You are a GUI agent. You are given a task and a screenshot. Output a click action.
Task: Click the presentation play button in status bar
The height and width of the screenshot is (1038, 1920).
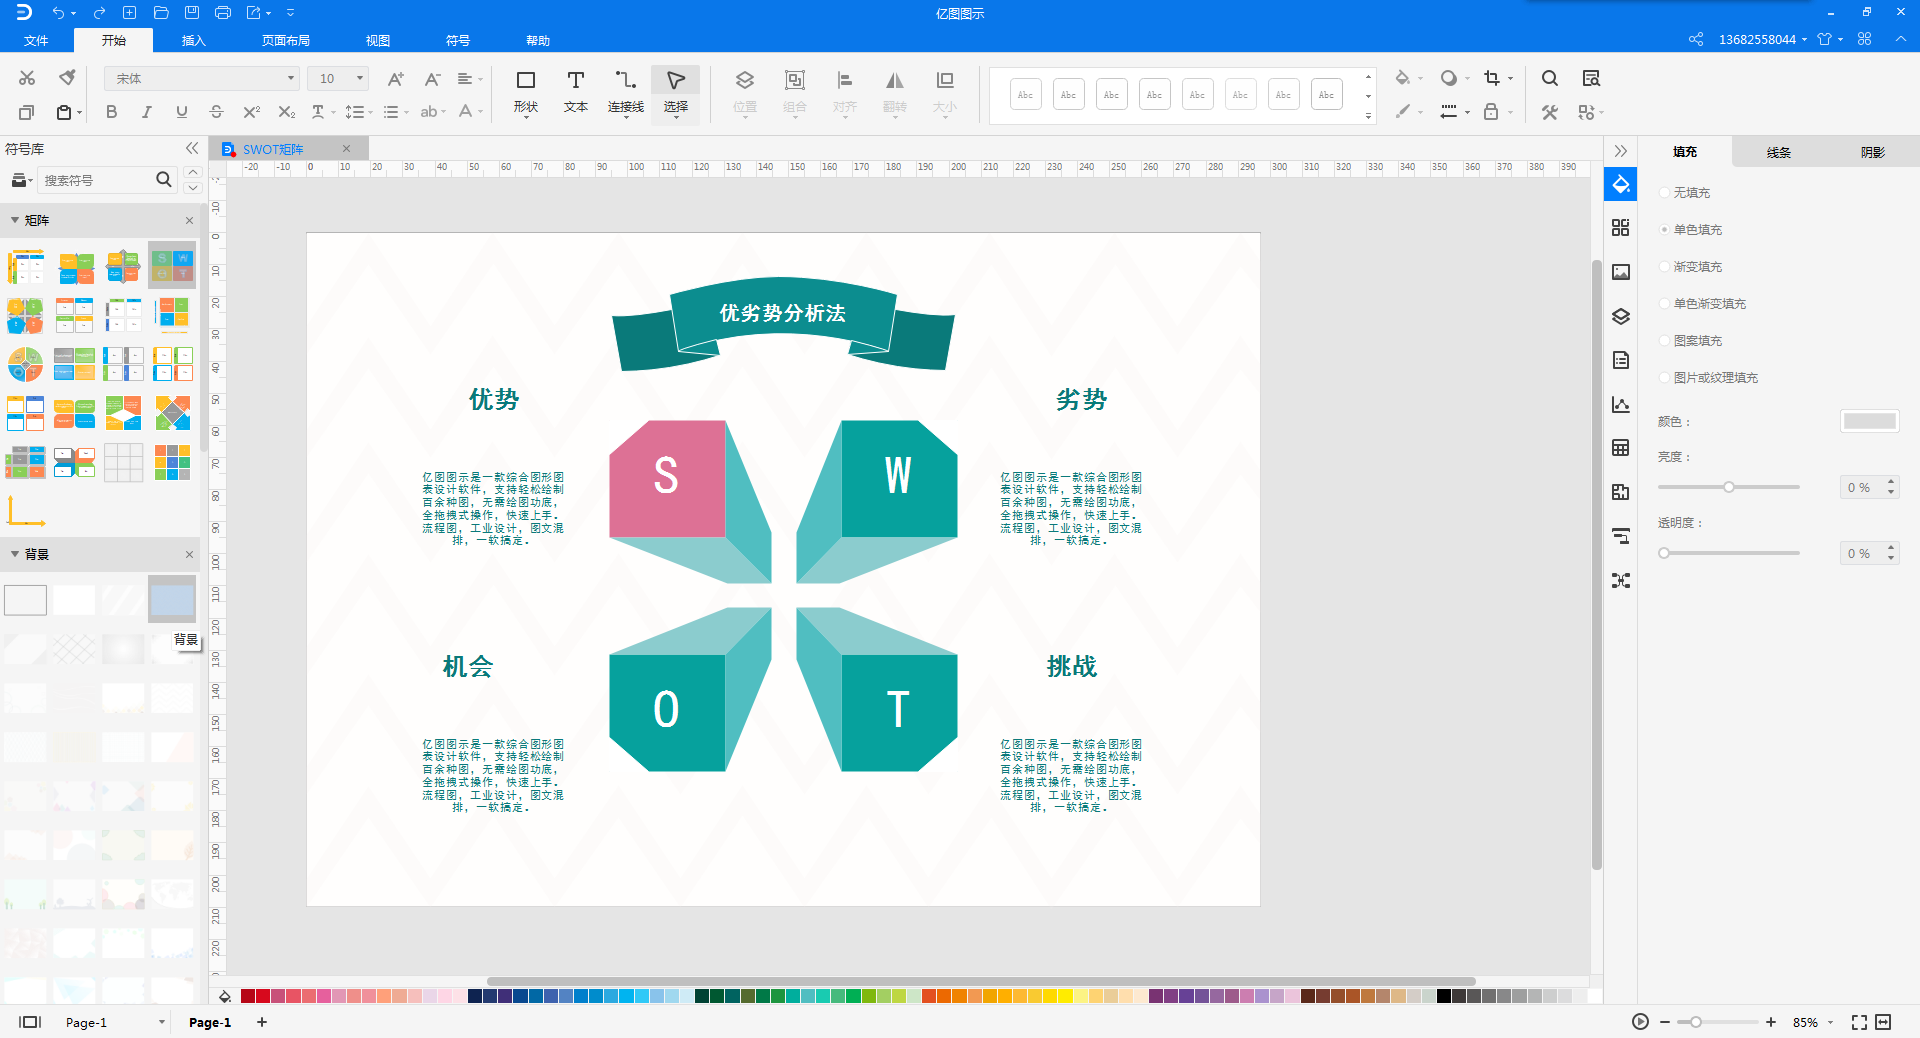point(1640,1022)
